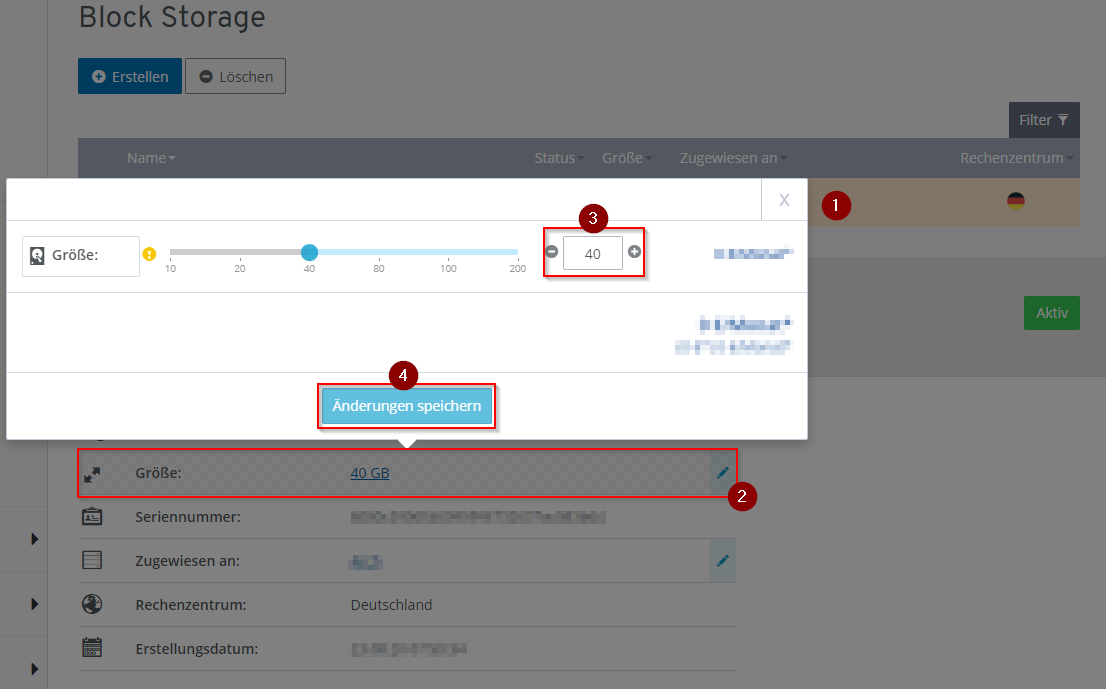Image resolution: width=1106 pixels, height=689 pixels.
Task: Click pencil edit icon in Größe row
Action: click(723, 473)
